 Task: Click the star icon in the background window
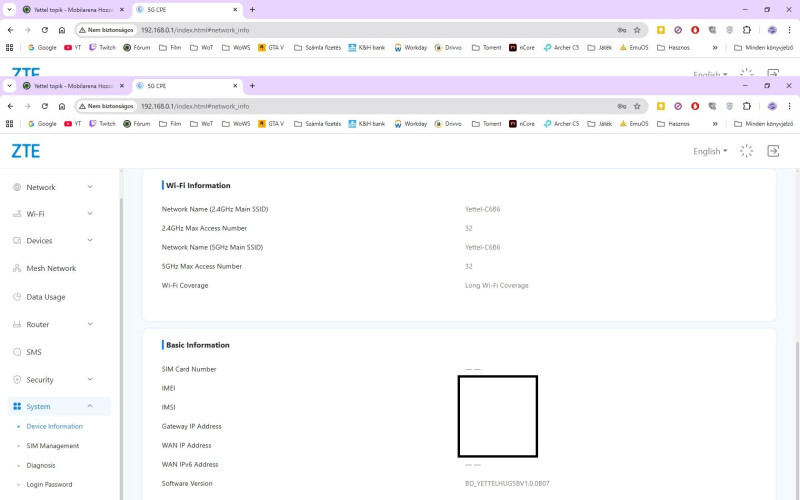[x=637, y=30]
